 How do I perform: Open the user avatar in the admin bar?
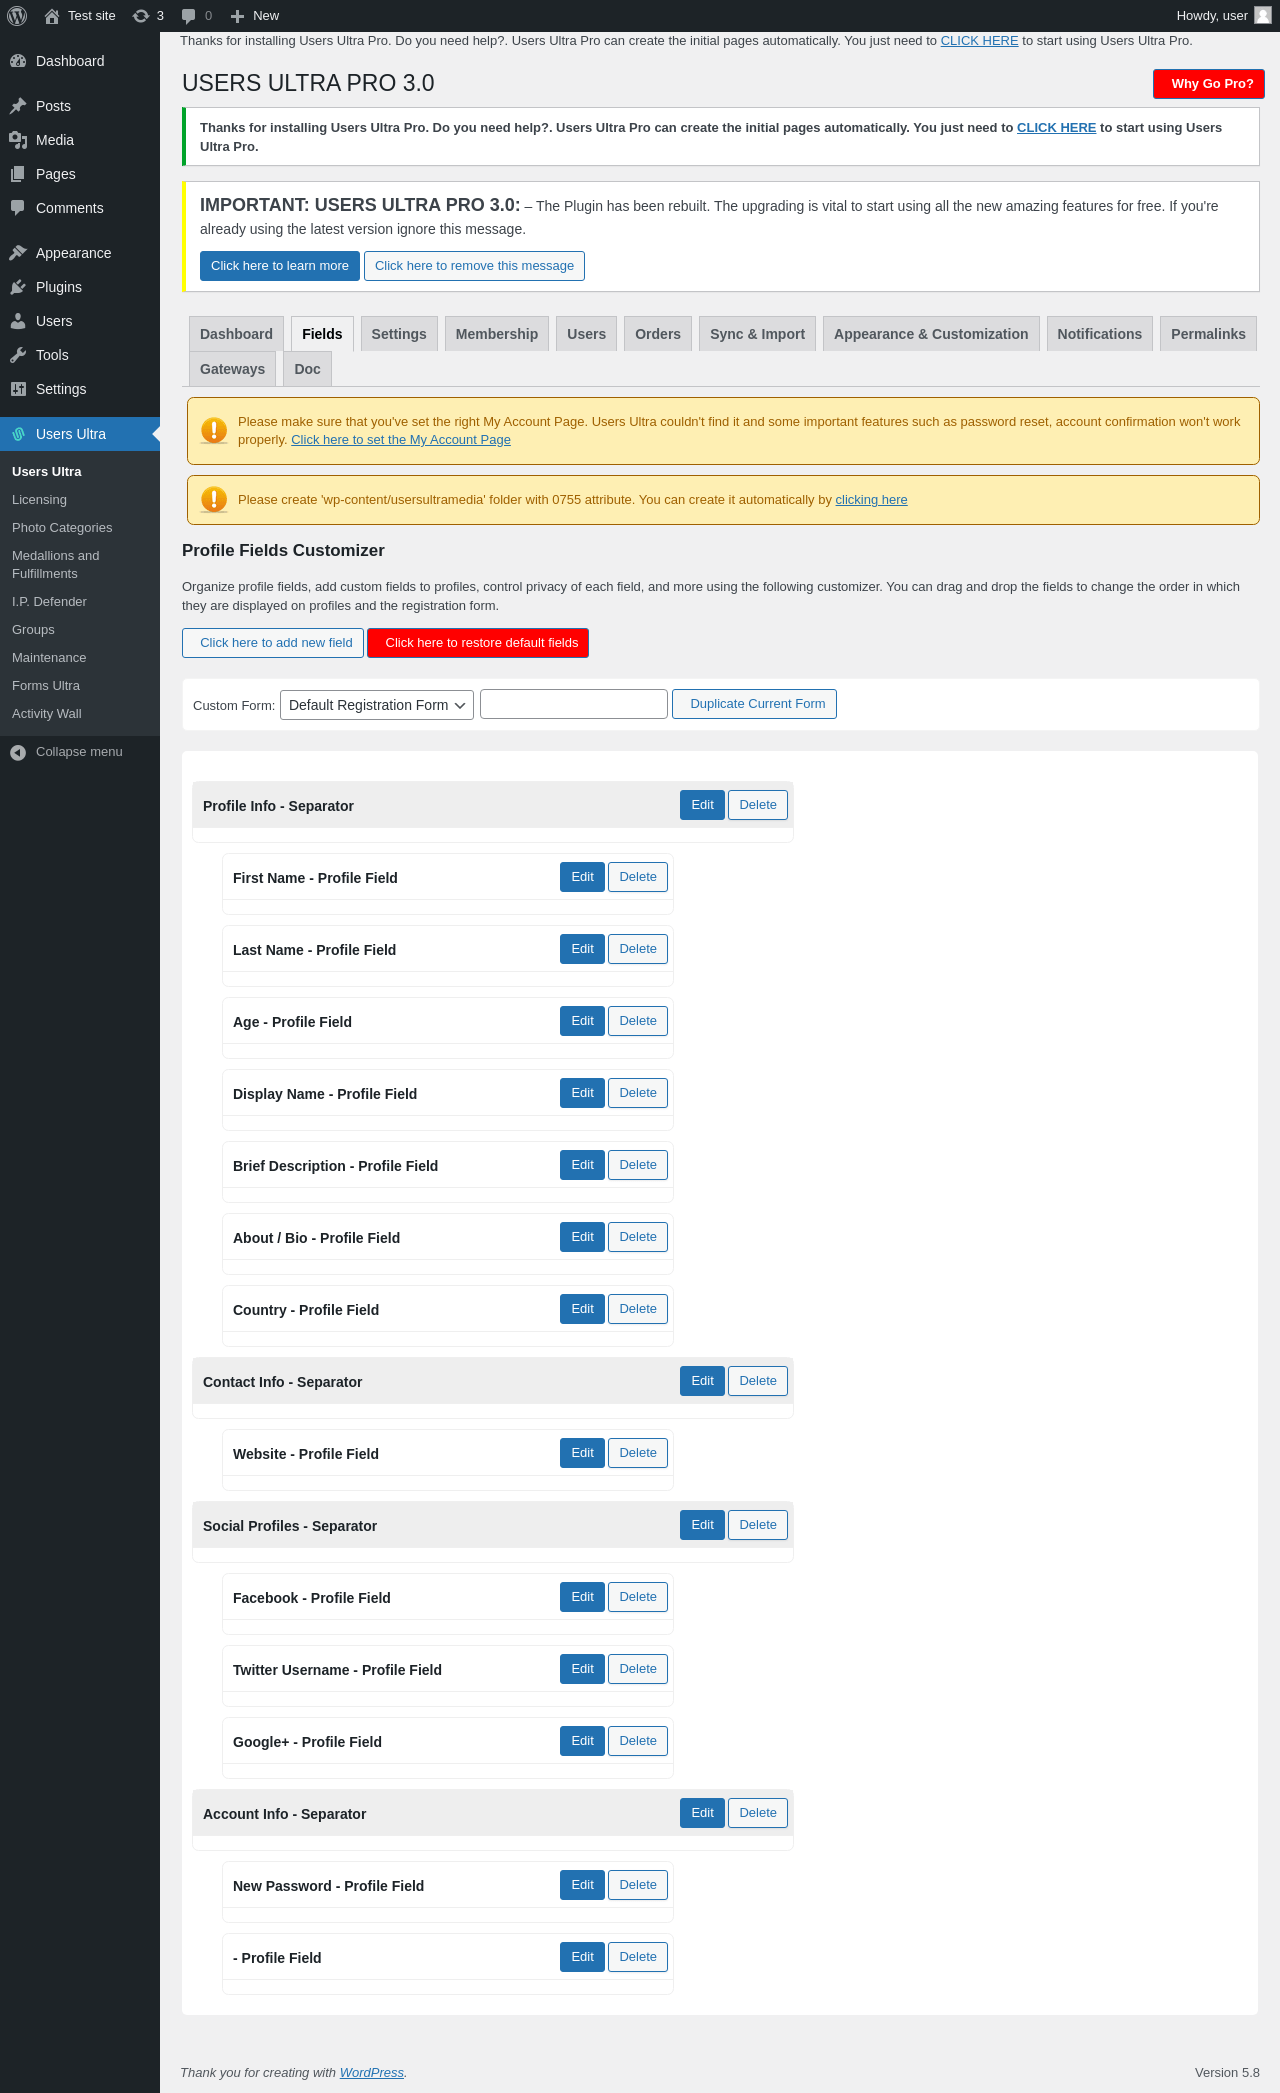pos(1263,15)
